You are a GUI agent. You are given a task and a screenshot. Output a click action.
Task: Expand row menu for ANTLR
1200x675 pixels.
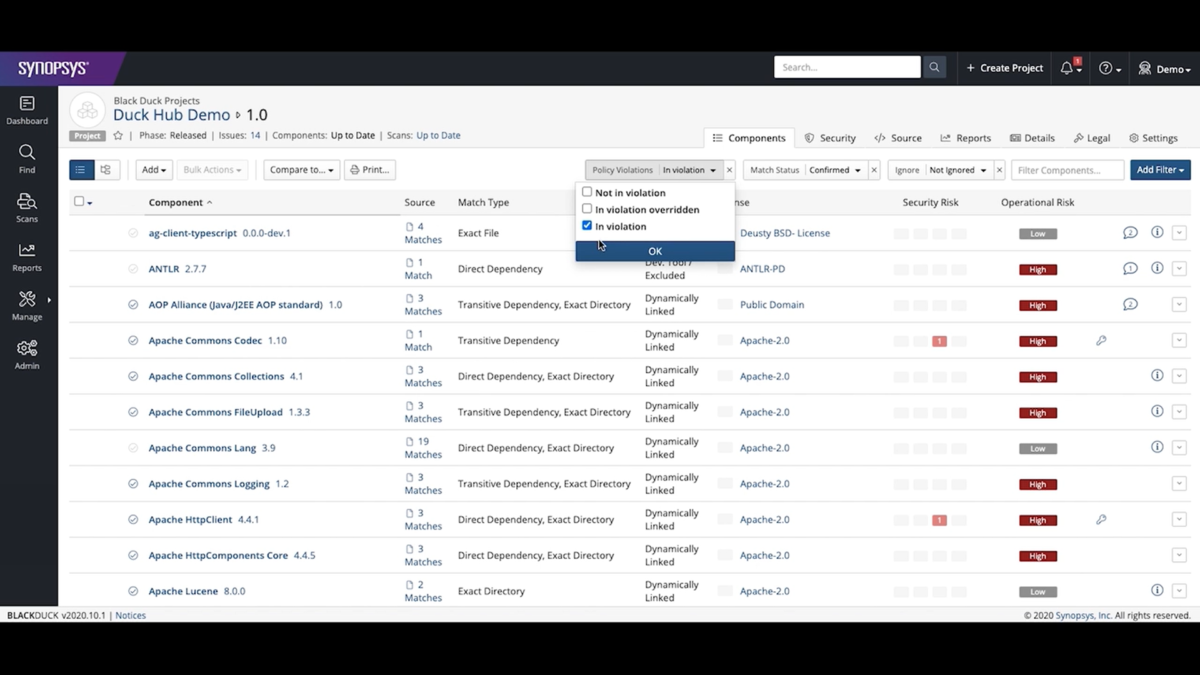1179,269
